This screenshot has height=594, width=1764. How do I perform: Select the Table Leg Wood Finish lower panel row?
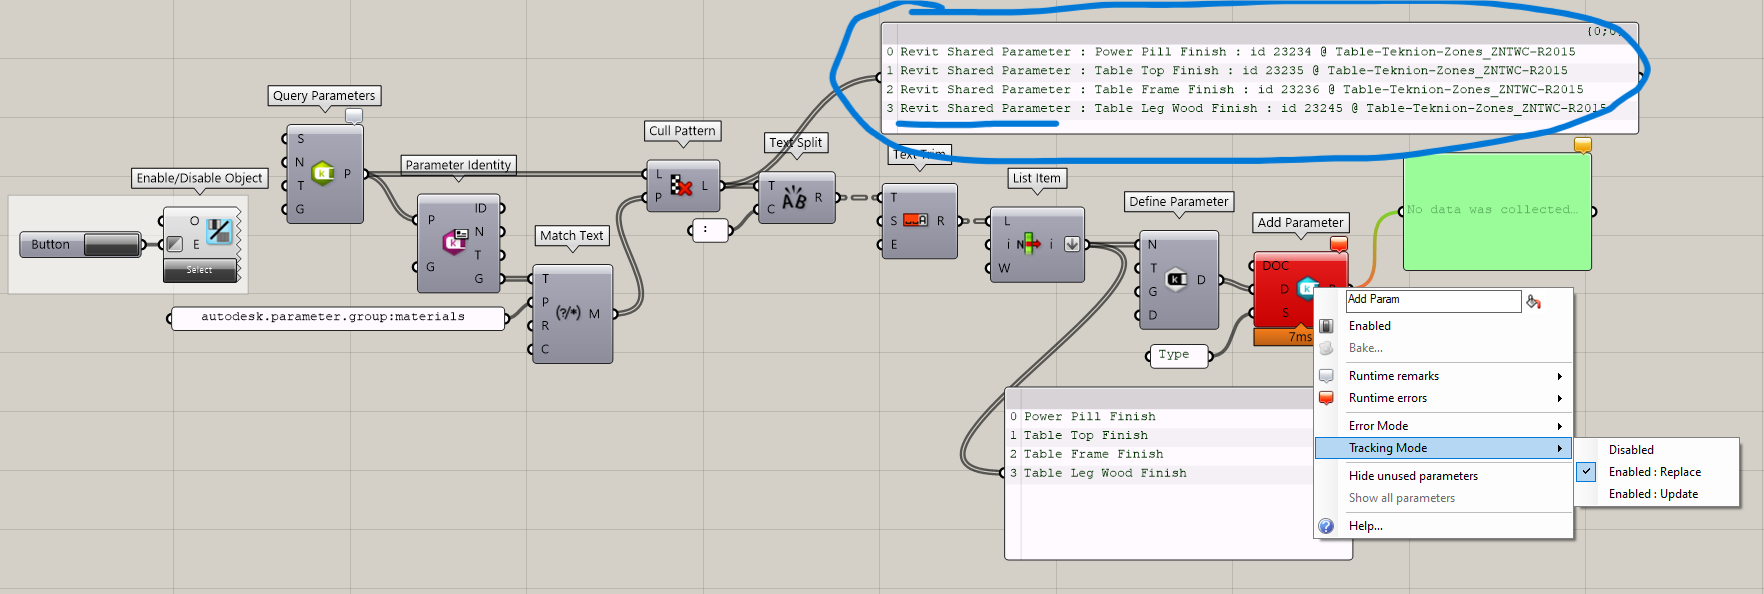coord(1158,474)
